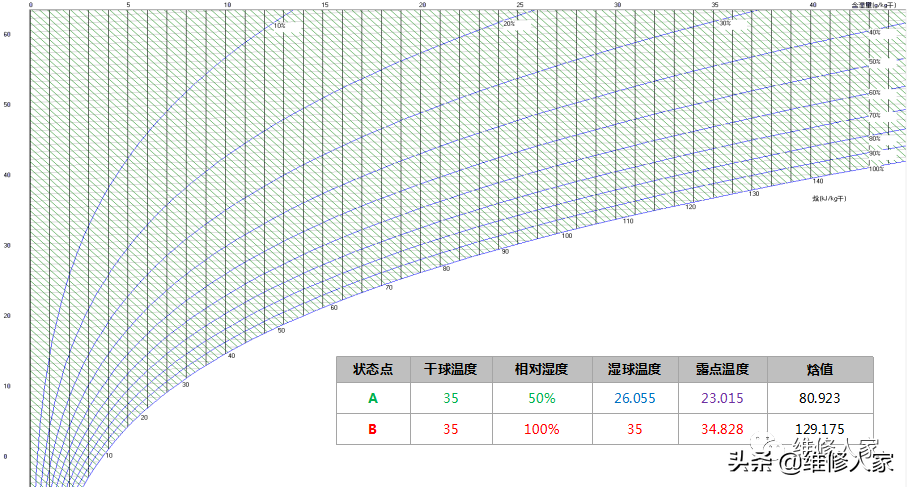Select the 焓(kJ/kg干) enthalpy axis label
This screenshot has height=488, width=909.
coord(829,198)
